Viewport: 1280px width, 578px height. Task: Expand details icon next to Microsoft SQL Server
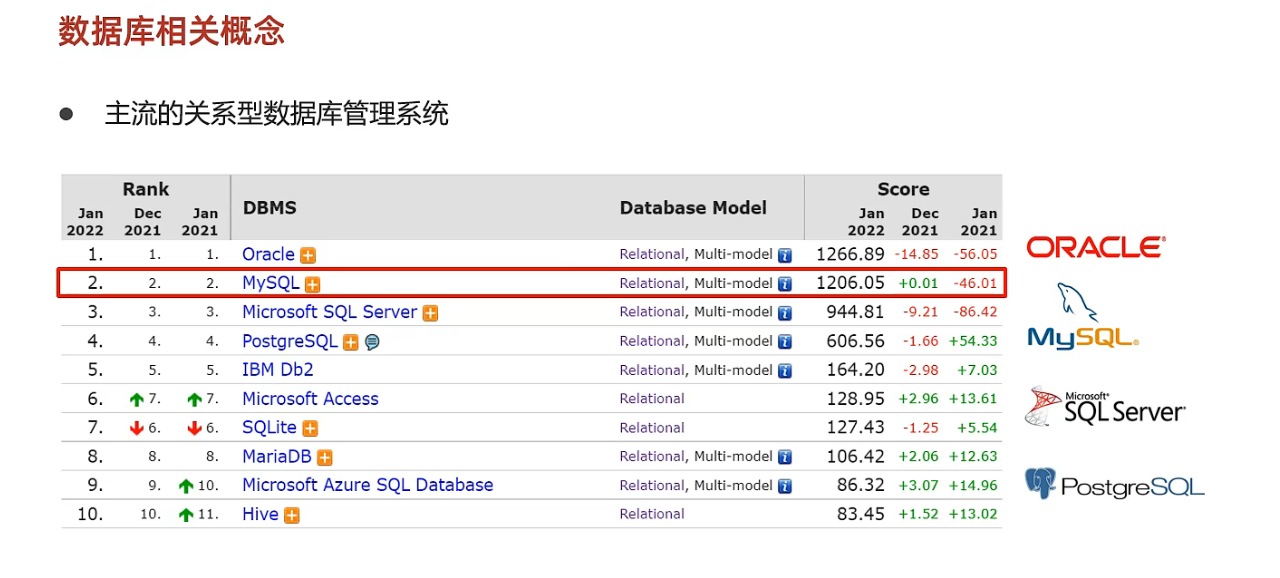point(430,313)
